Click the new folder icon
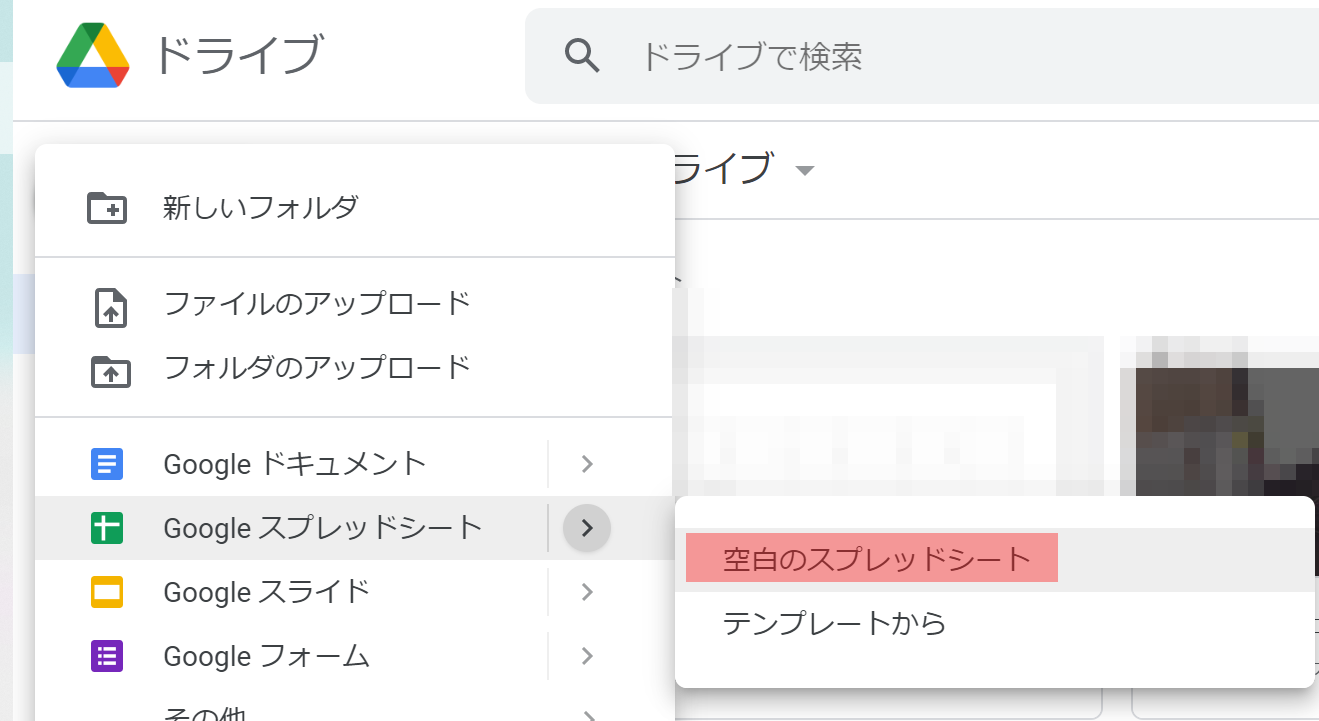Screen dimensions: 1319x721 coord(107,208)
